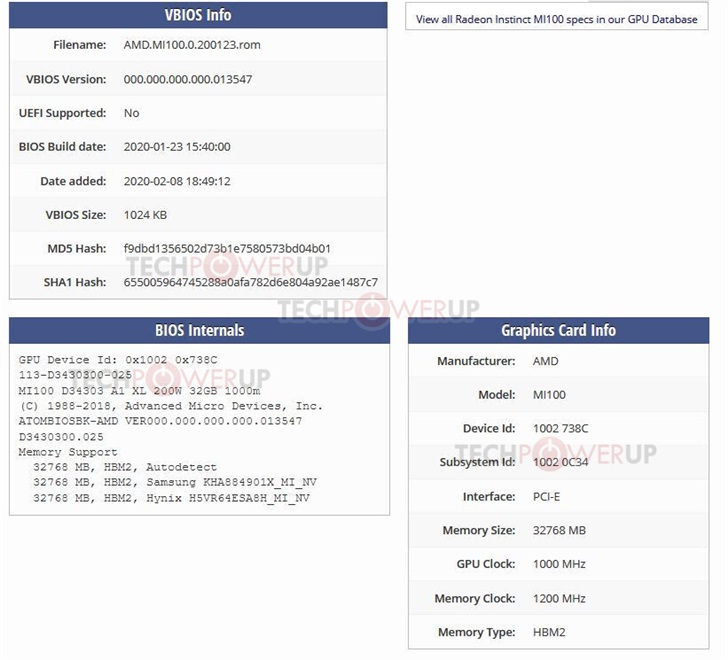
Task: Click Memory Clock value 1200 MHz
Action: [559, 599]
